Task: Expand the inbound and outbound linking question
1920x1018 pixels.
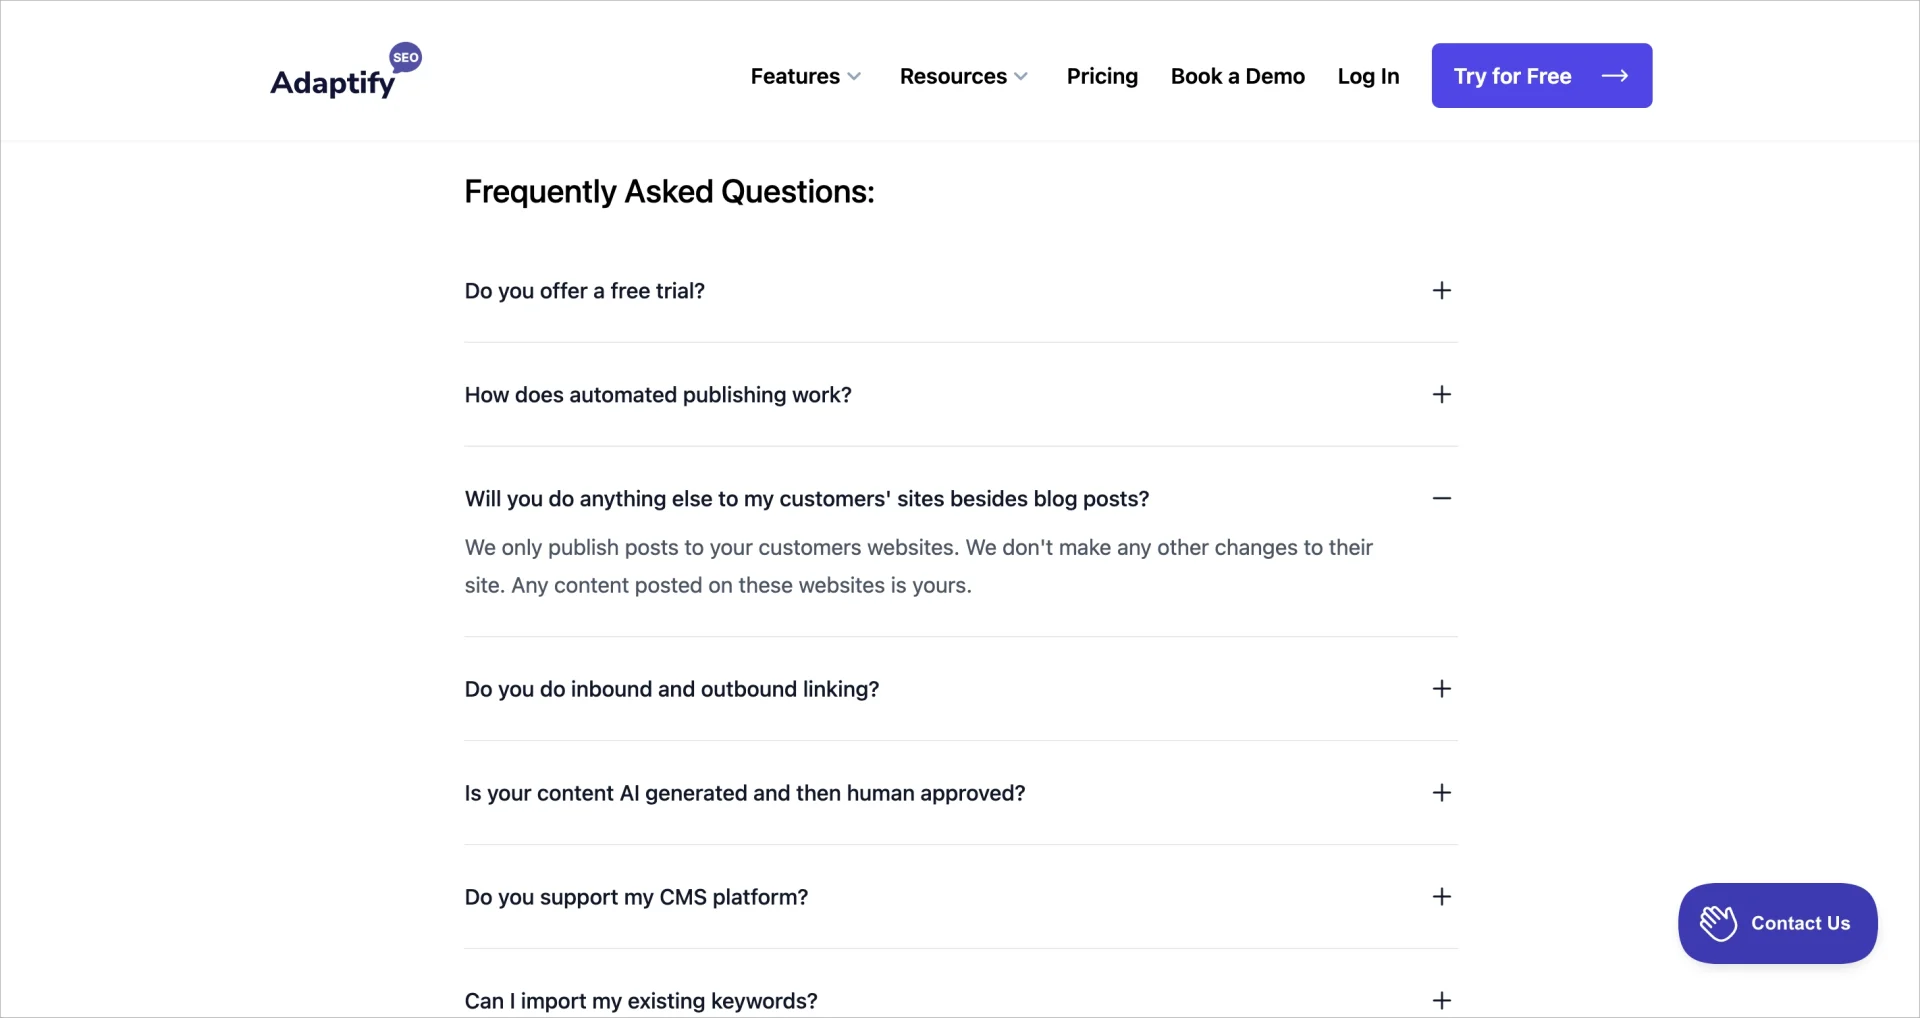Action: pos(671,688)
